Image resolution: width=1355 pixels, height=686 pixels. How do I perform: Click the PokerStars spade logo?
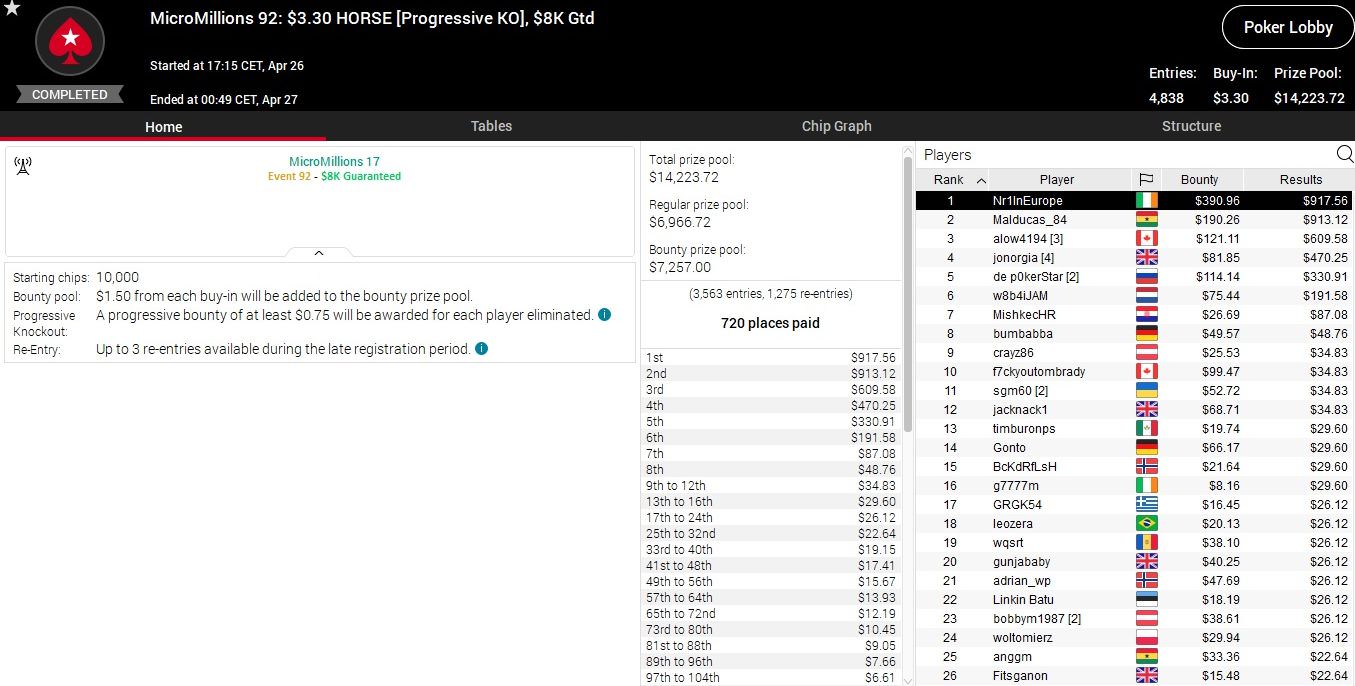tap(70, 42)
